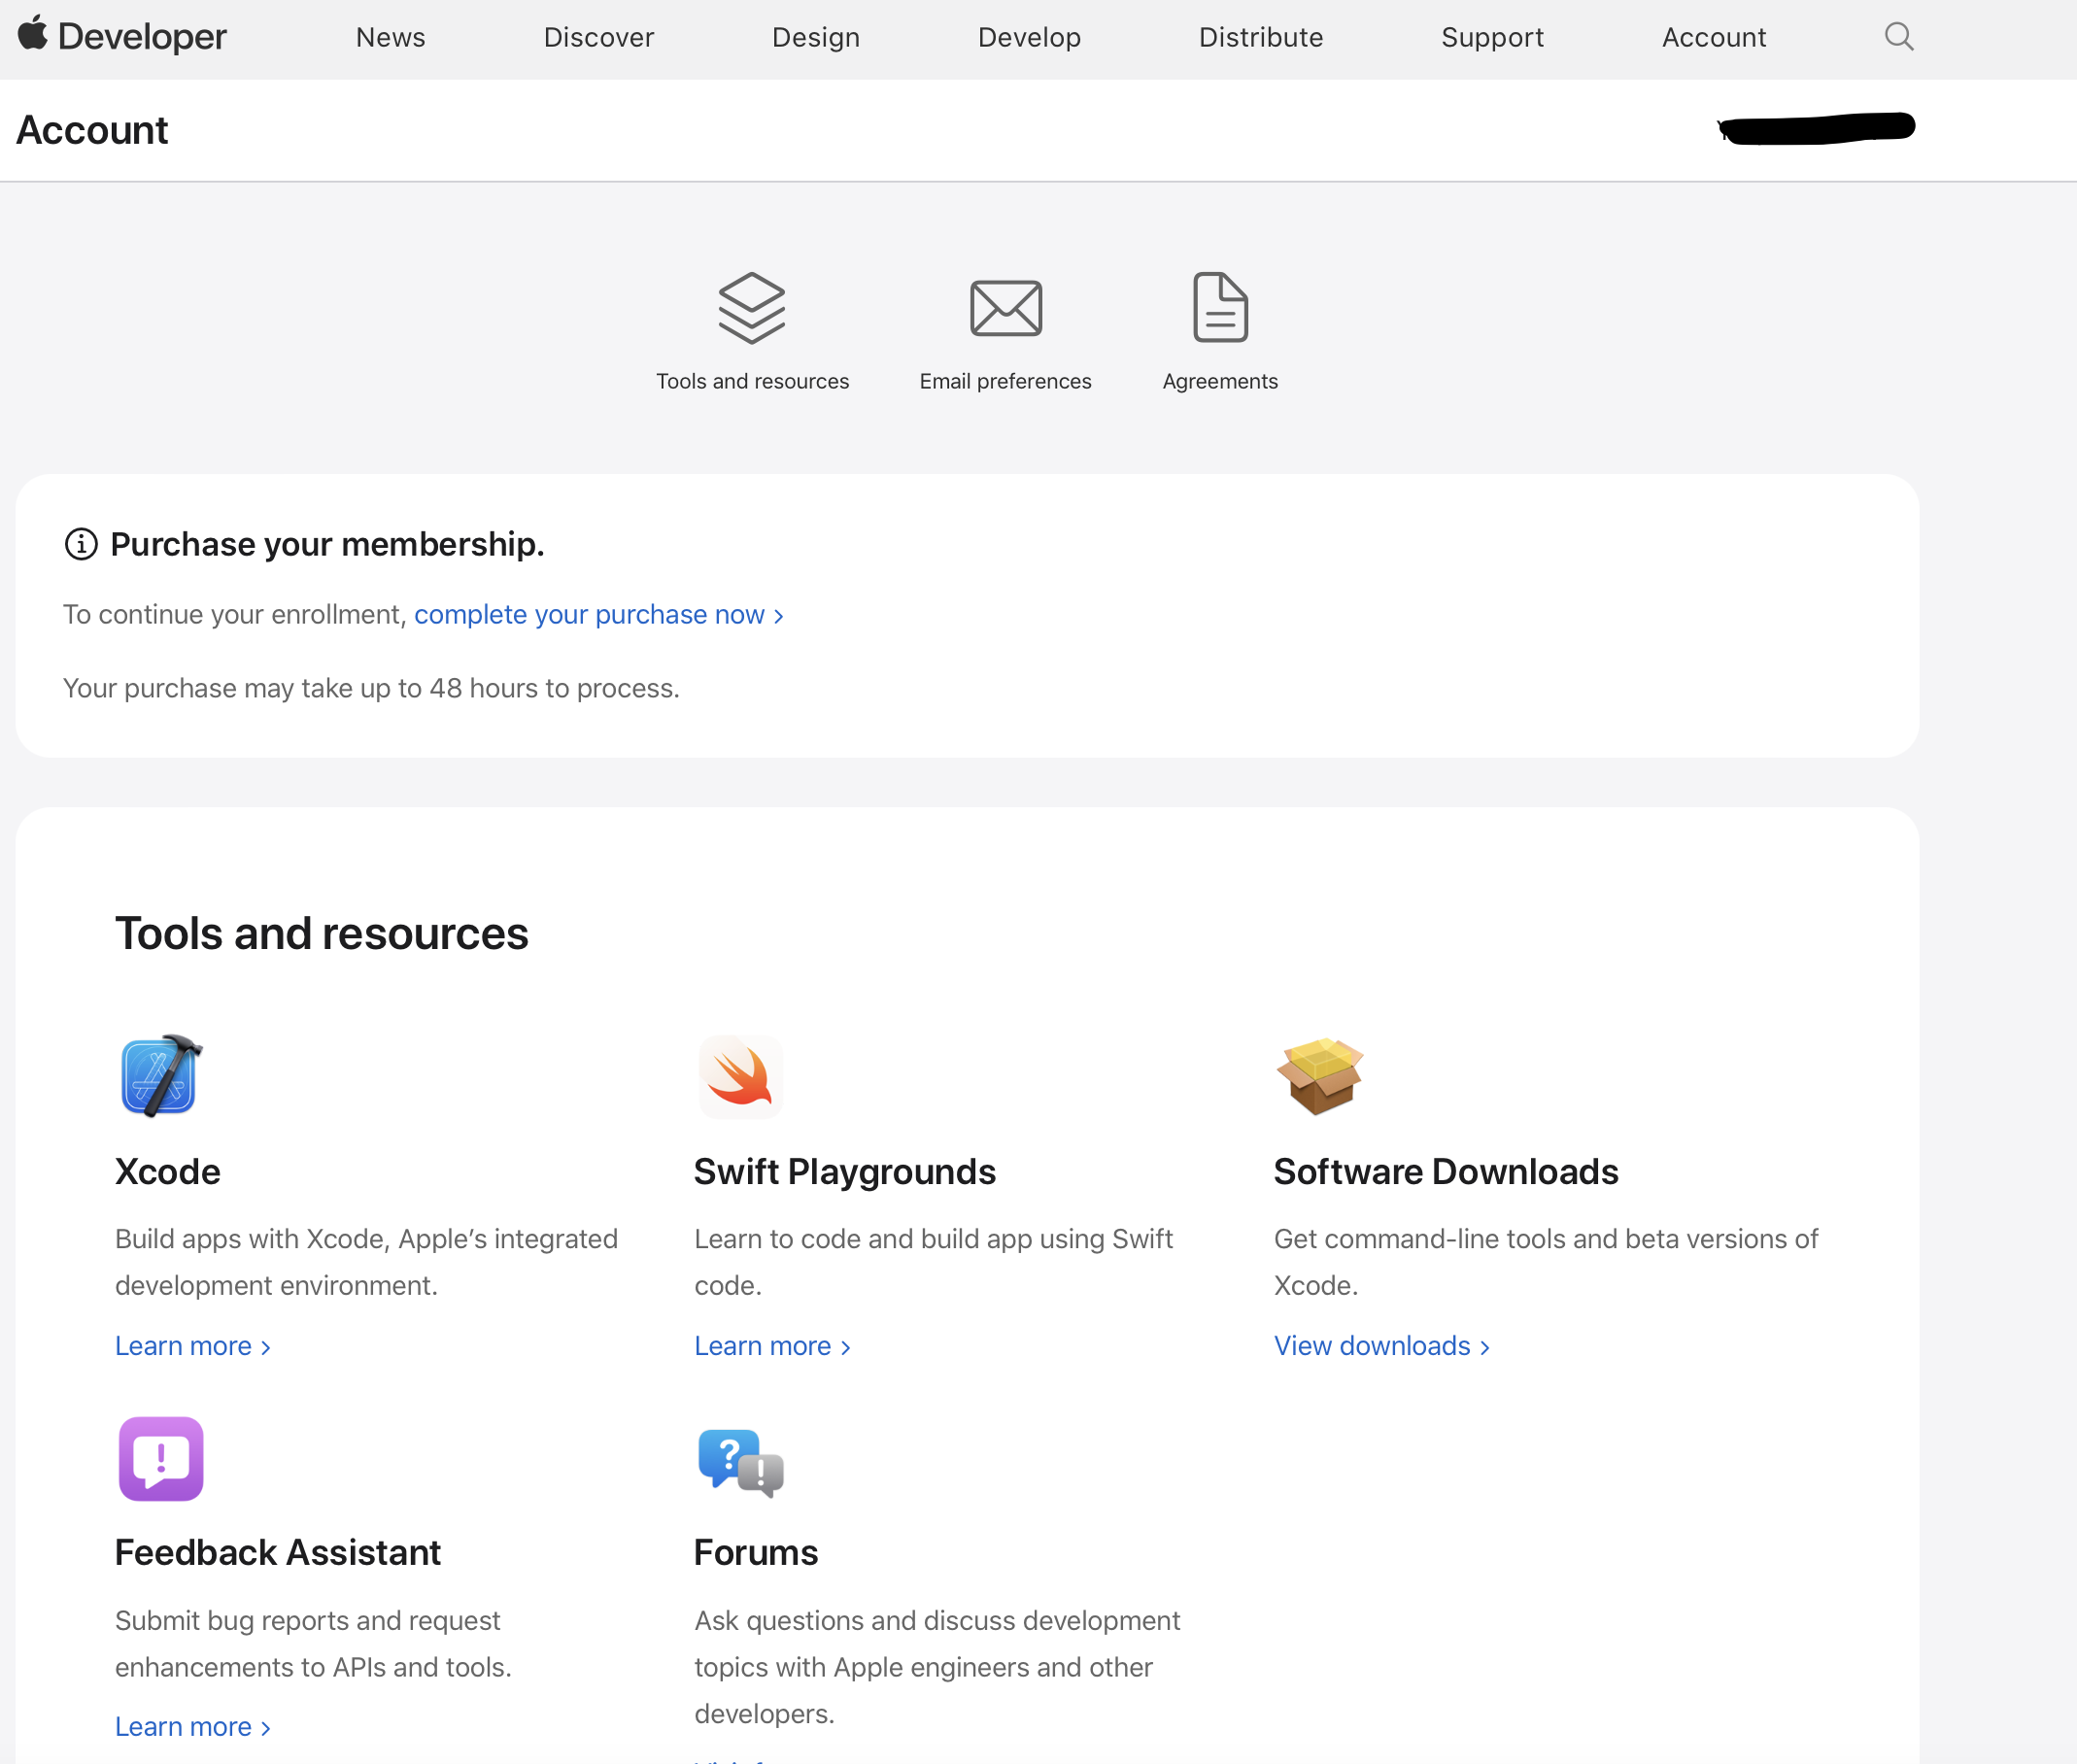Viewport: 2077px width, 1764px height.
Task: Open the Support menu item
Action: point(1492,38)
